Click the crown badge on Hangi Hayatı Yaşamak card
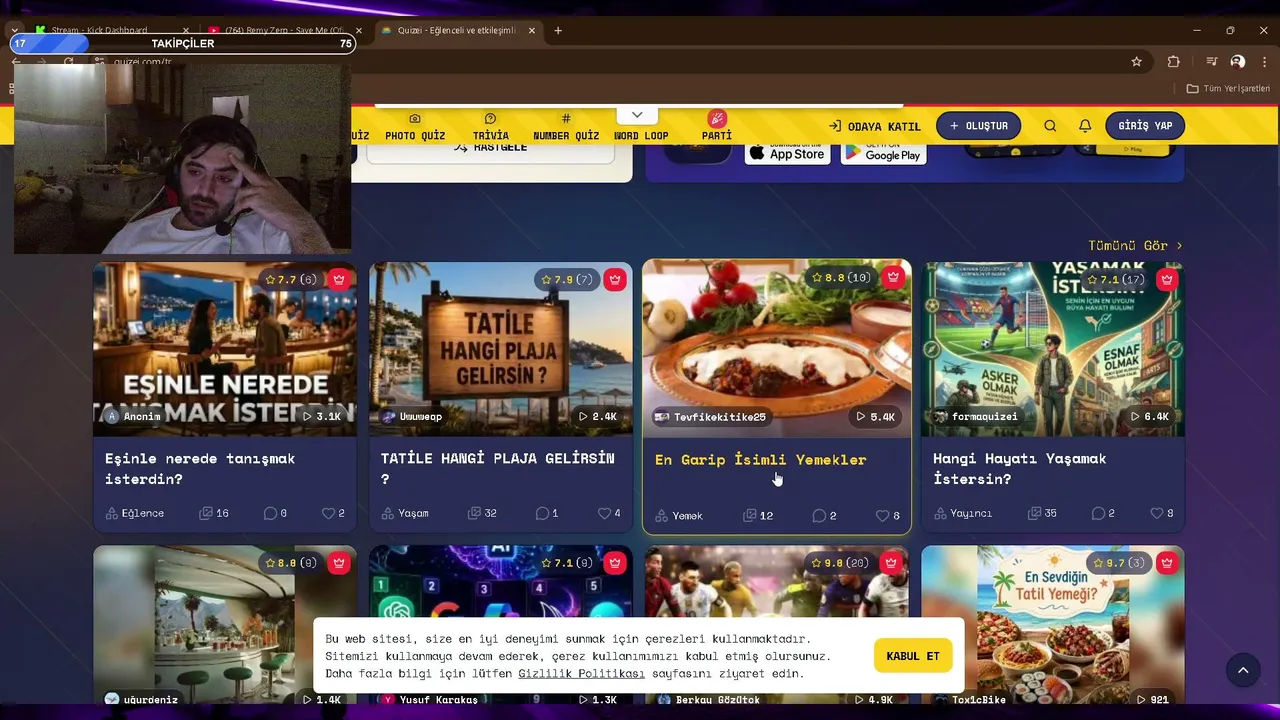Screen dimensions: 1280x720 pyautogui.click(x=1167, y=280)
